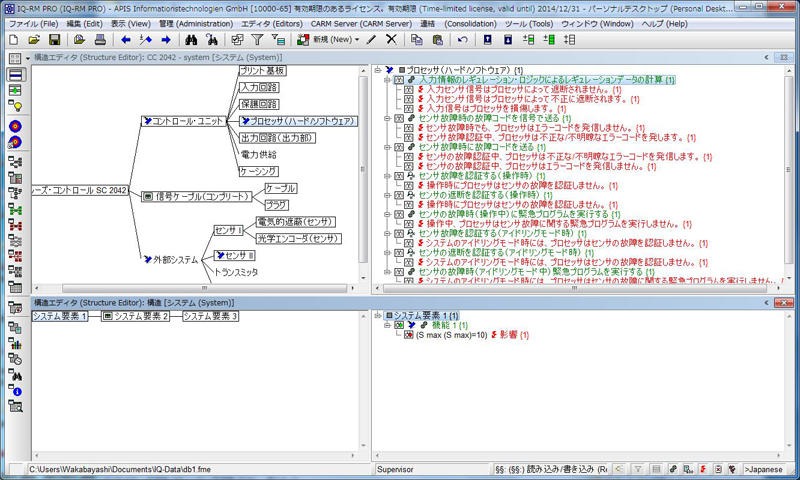Click the green link icon in the status bar
This screenshot has width=800, height=480.
click(x=672, y=469)
